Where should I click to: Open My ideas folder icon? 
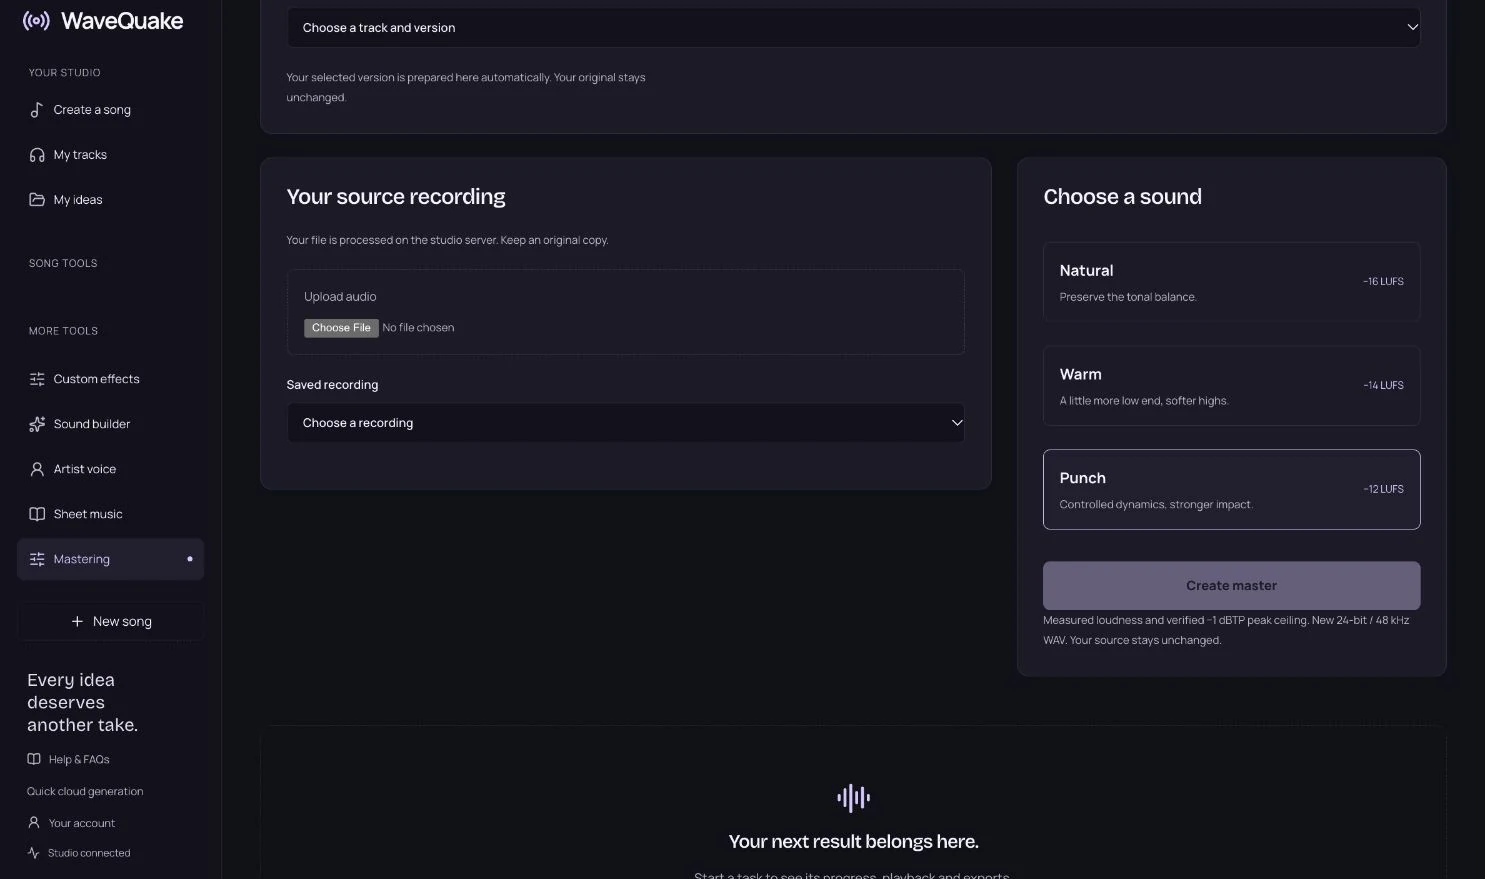tap(37, 200)
